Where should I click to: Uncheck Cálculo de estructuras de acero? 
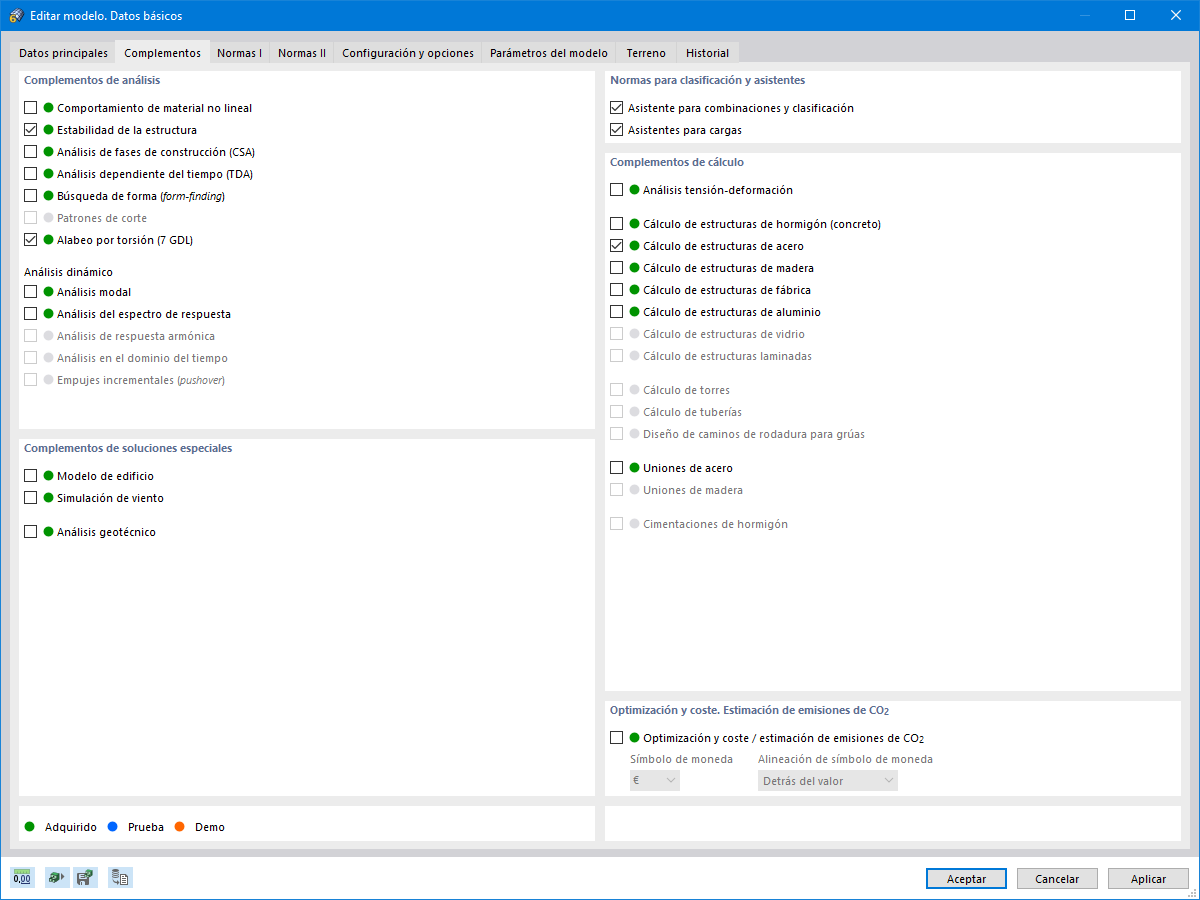(x=617, y=245)
